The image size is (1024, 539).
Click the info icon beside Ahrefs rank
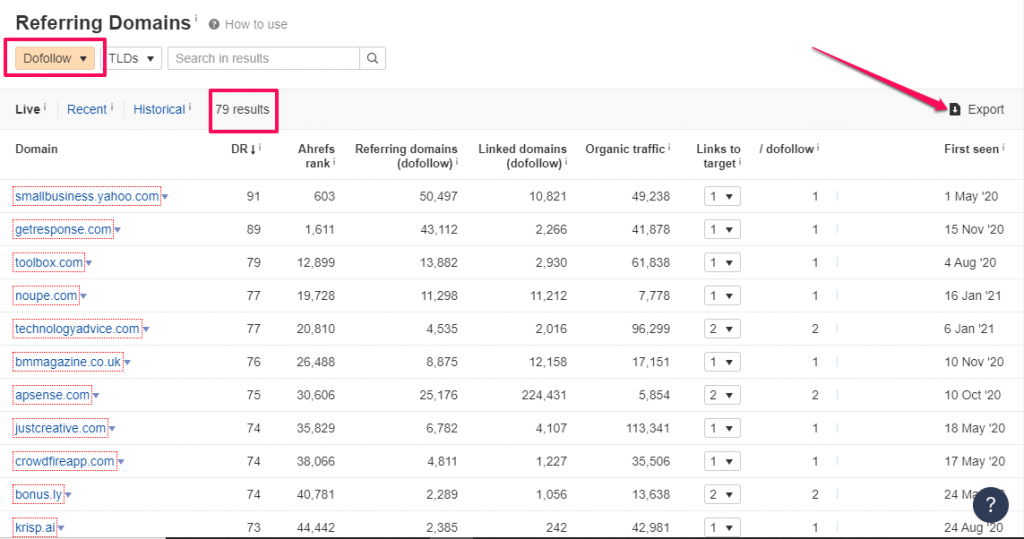click(x=333, y=162)
